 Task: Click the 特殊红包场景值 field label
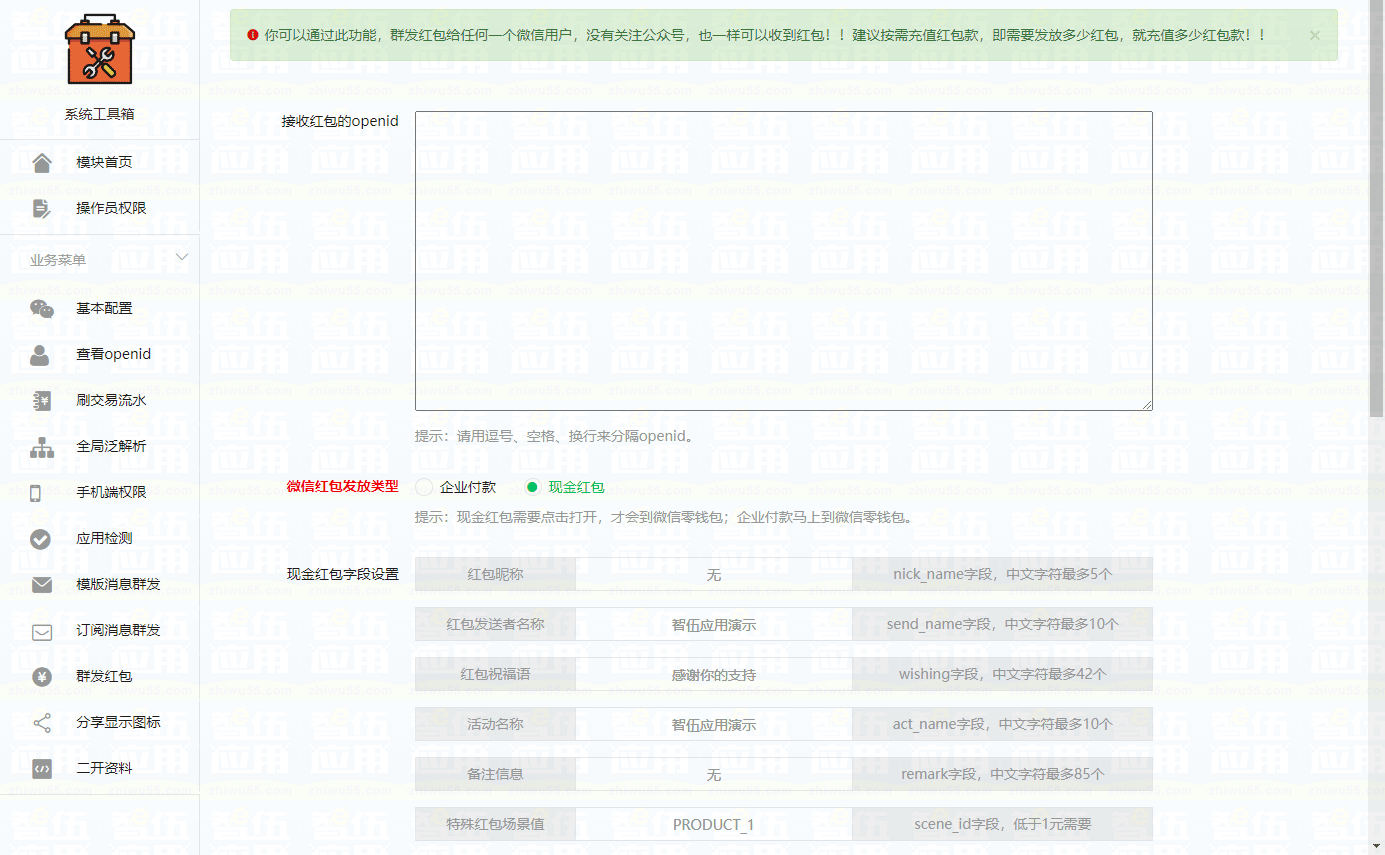[x=495, y=824]
